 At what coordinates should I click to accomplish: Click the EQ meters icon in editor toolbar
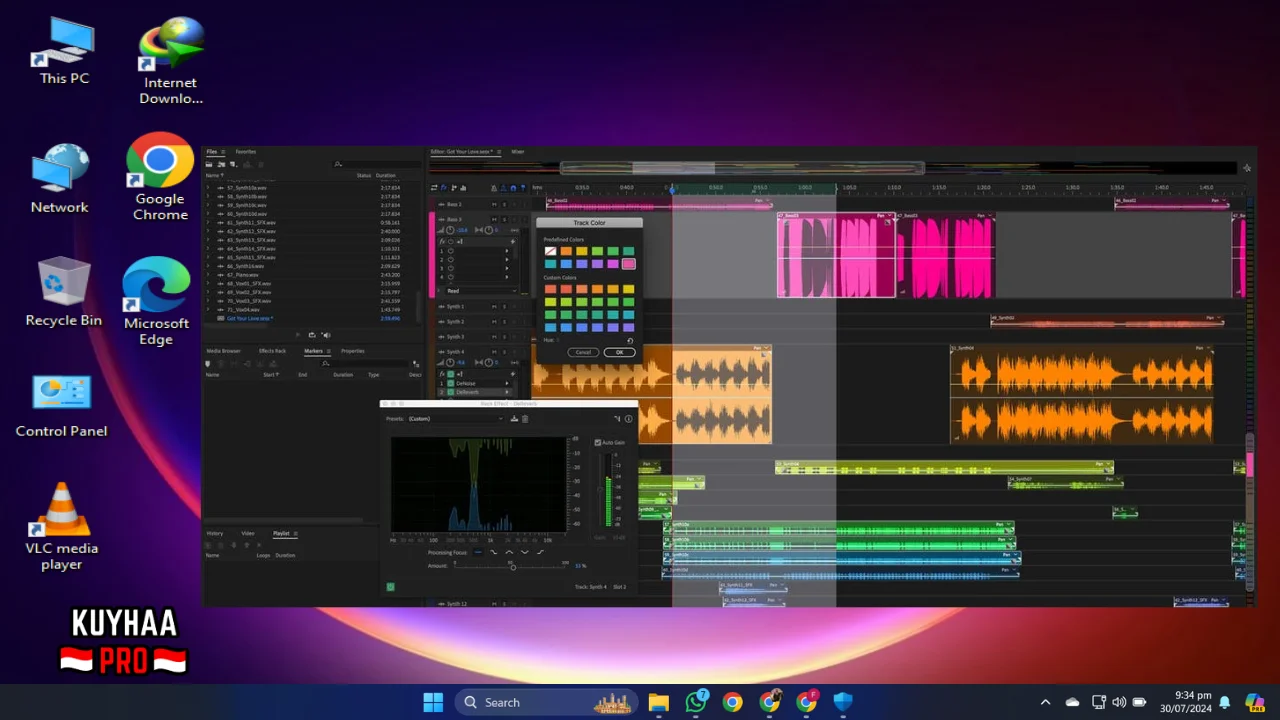463,188
